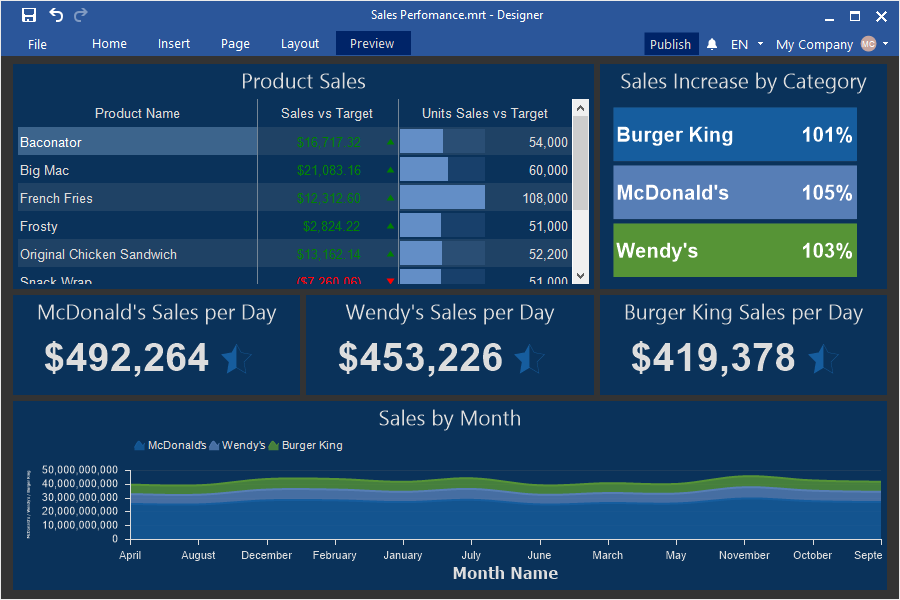Click the Product Sales scrollbar up arrow

(580, 107)
